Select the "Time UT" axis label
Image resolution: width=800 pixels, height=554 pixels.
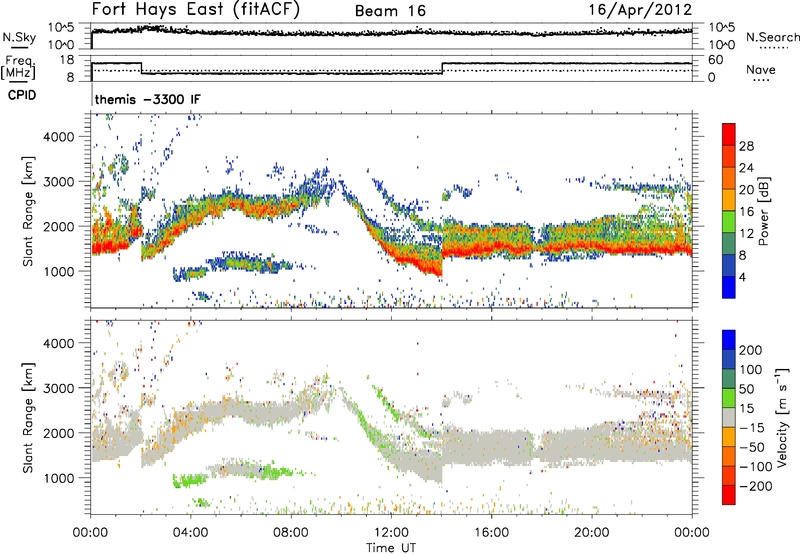point(391,548)
